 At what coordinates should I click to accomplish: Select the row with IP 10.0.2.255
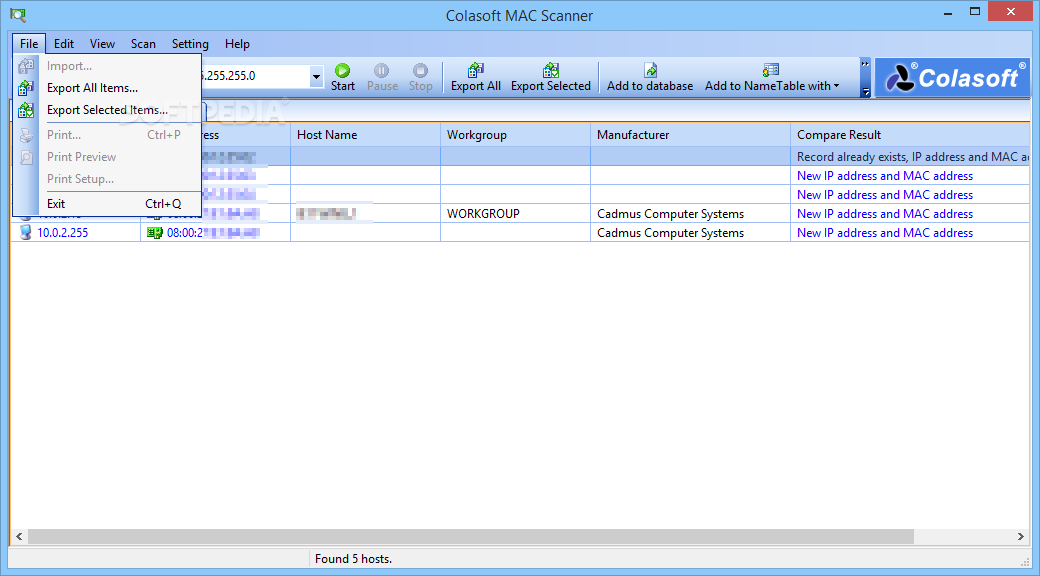tap(520, 233)
